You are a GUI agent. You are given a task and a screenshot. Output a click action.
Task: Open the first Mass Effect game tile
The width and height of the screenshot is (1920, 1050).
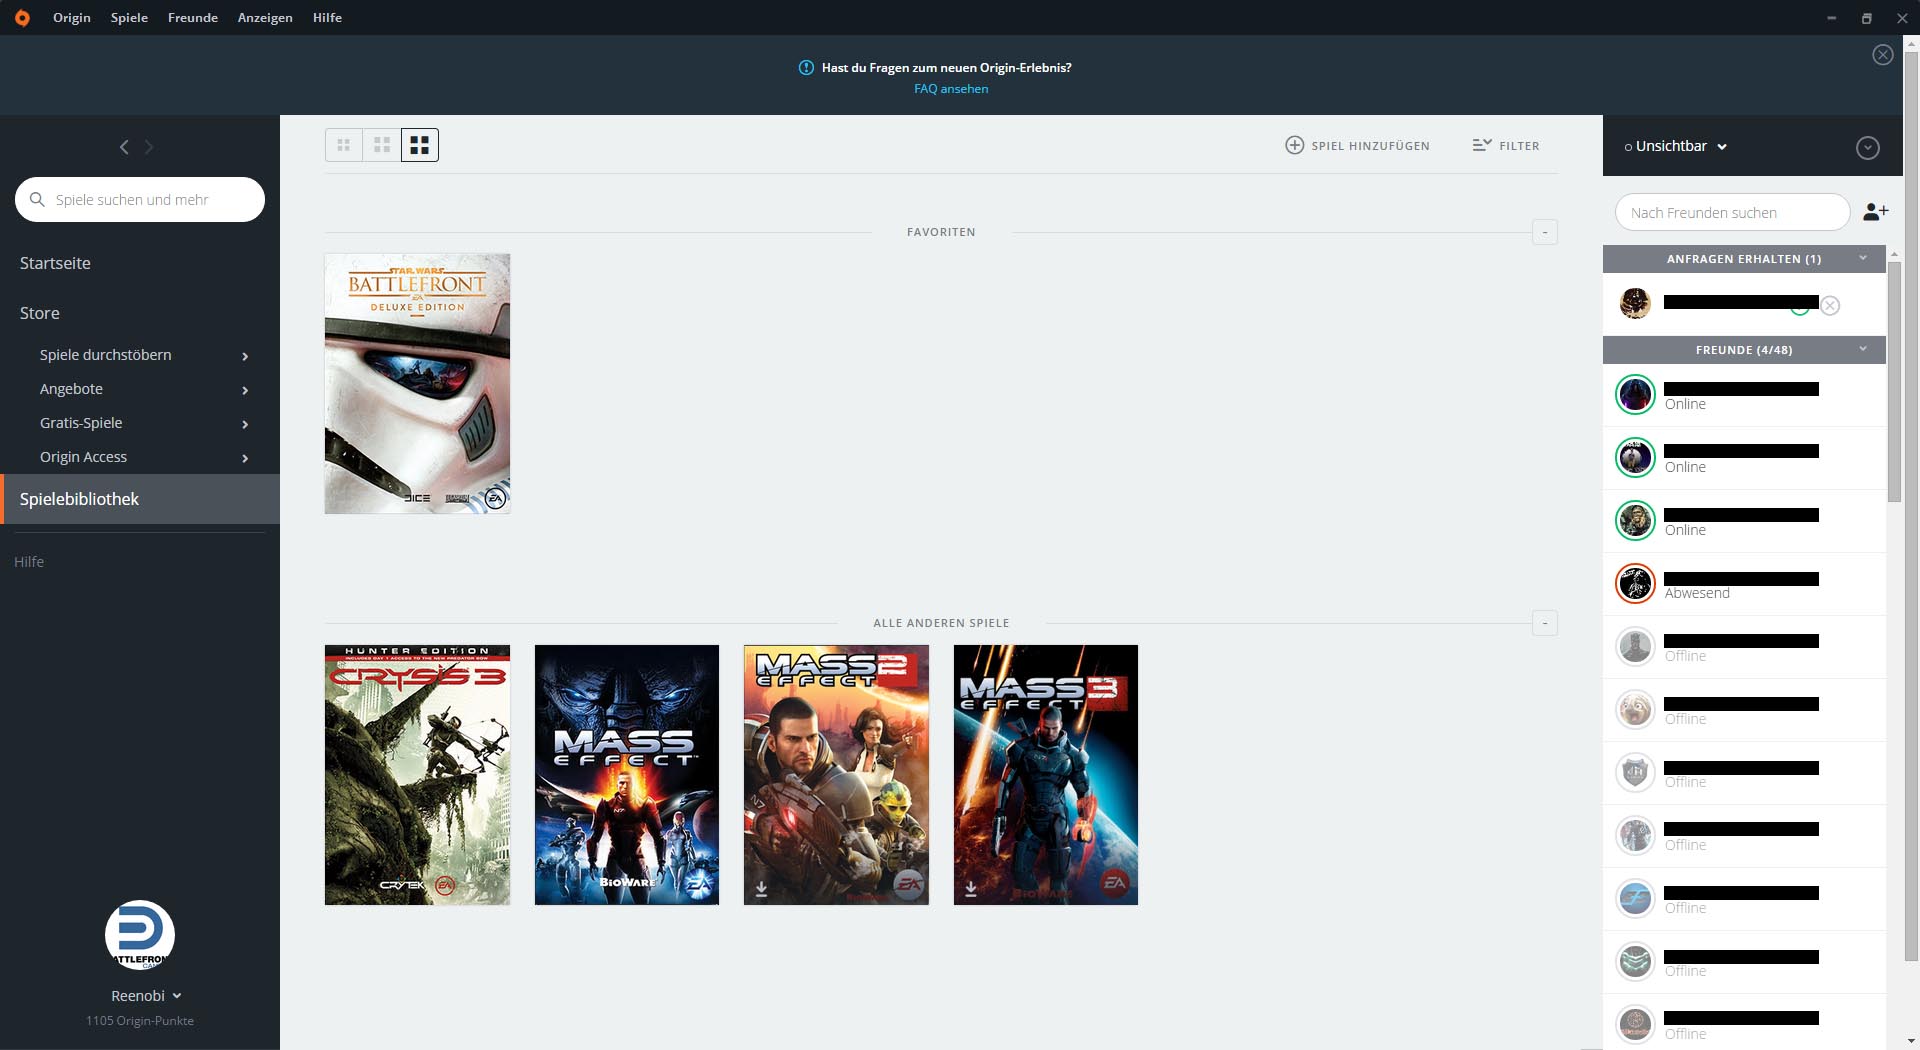point(627,775)
